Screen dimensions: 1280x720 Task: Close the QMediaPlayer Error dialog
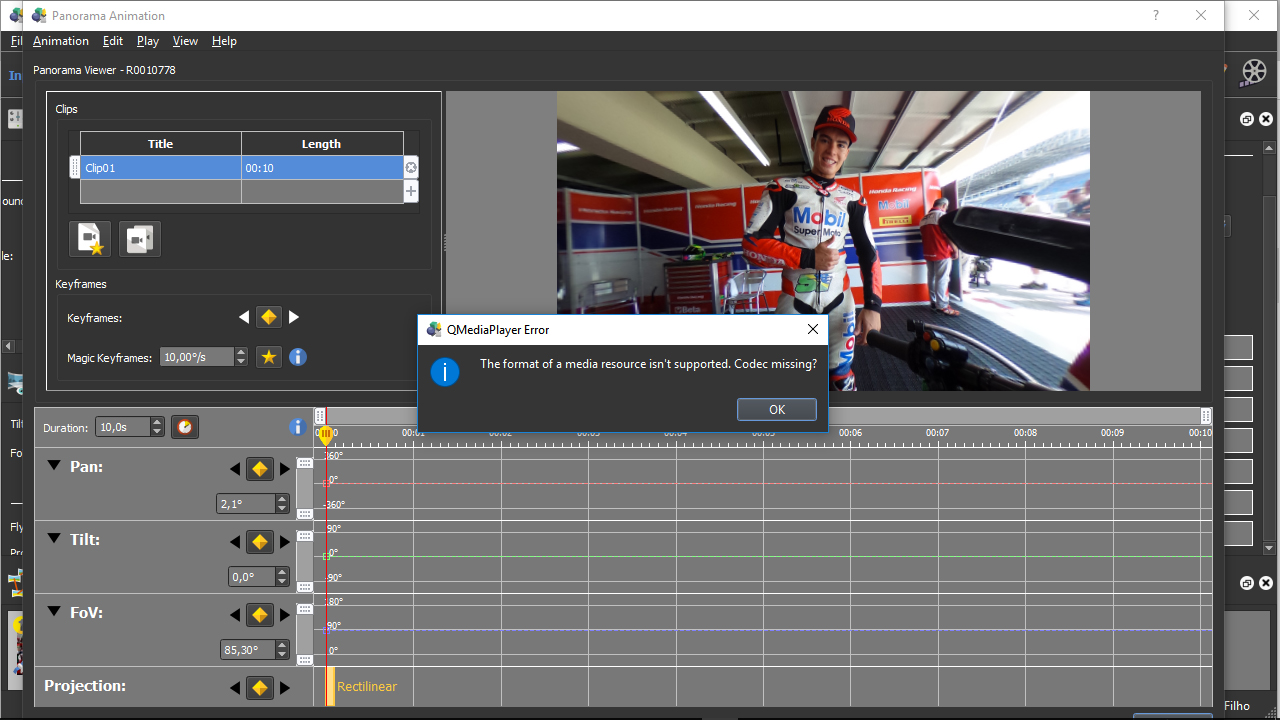click(812, 329)
